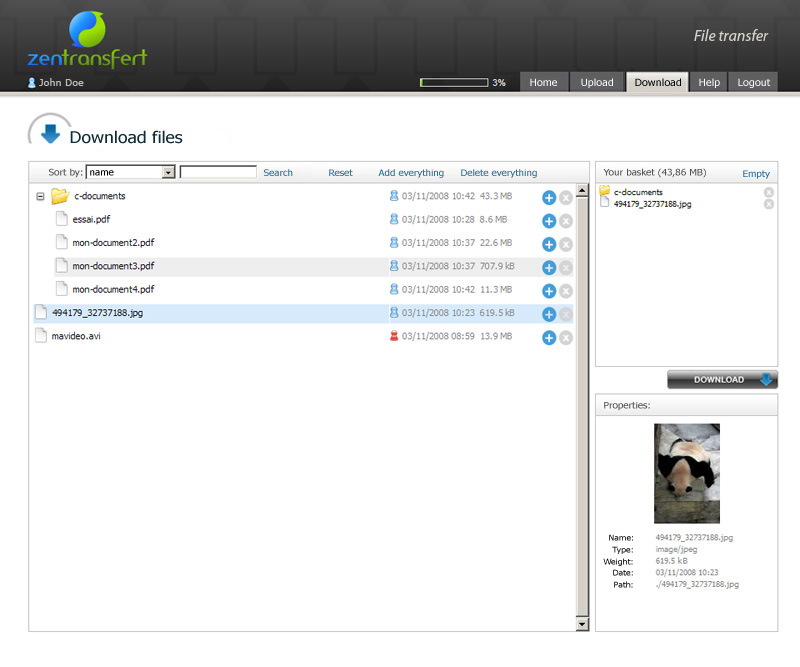Click c-documents entry in basket
The image size is (800, 667).
tap(638, 192)
